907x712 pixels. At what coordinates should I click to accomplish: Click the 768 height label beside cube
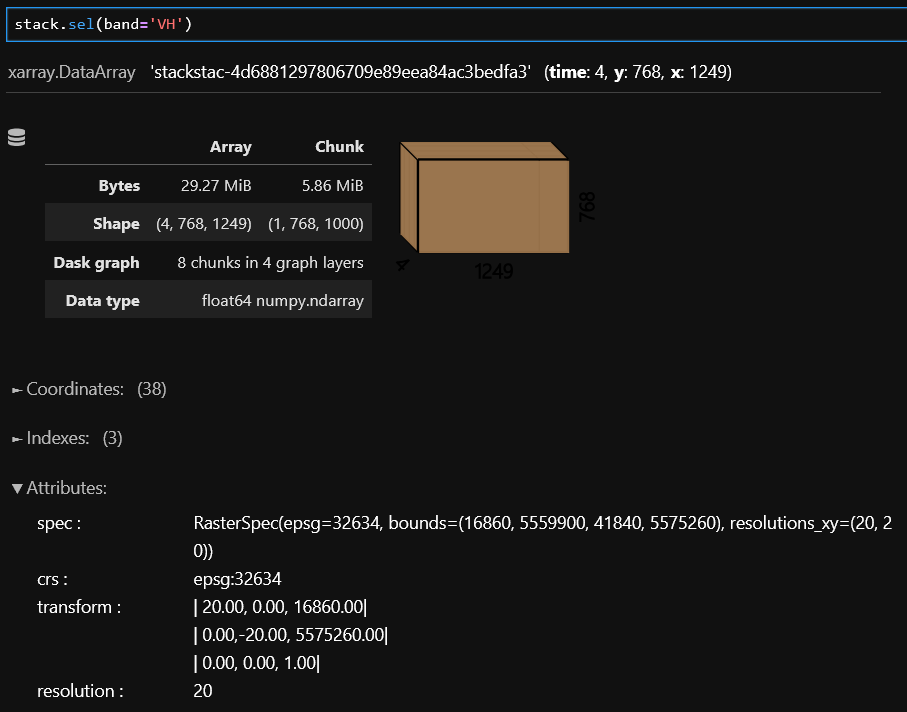(x=587, y=206)
